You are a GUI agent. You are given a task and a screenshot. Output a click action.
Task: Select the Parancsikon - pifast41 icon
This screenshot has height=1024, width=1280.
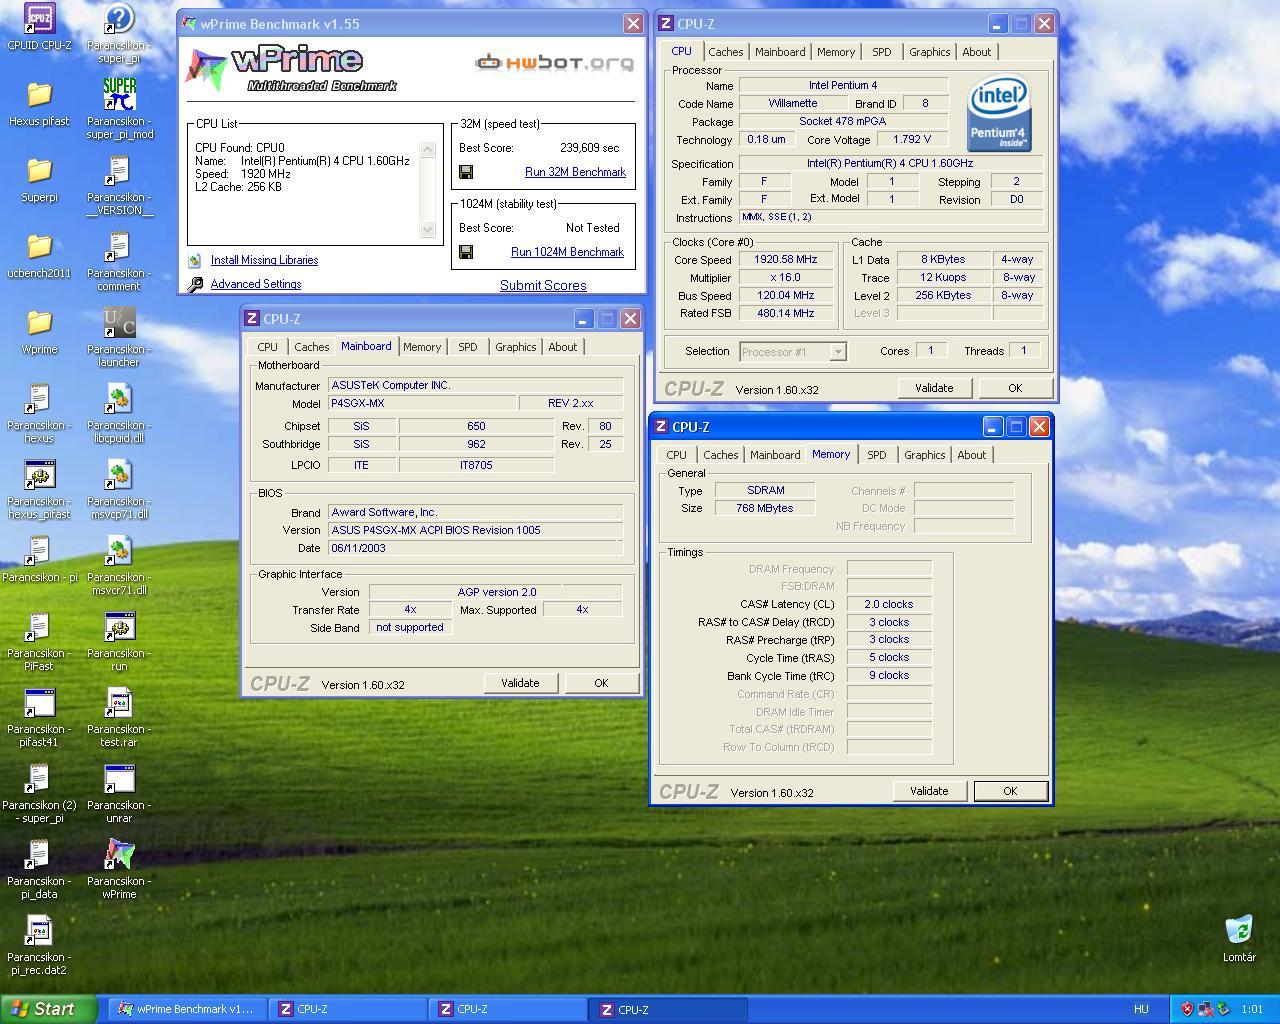tap(39, 716)
